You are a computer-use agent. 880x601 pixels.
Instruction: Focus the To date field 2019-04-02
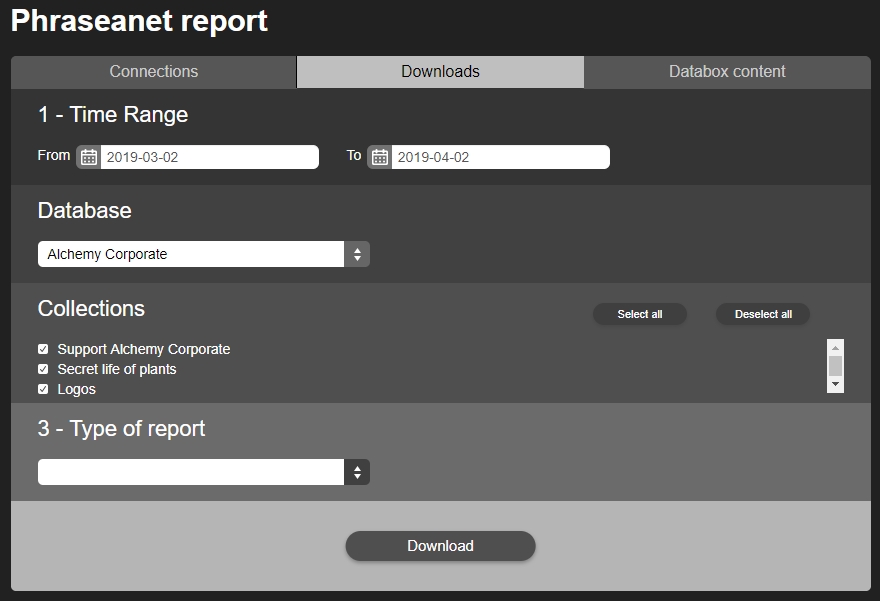(499, 157)
